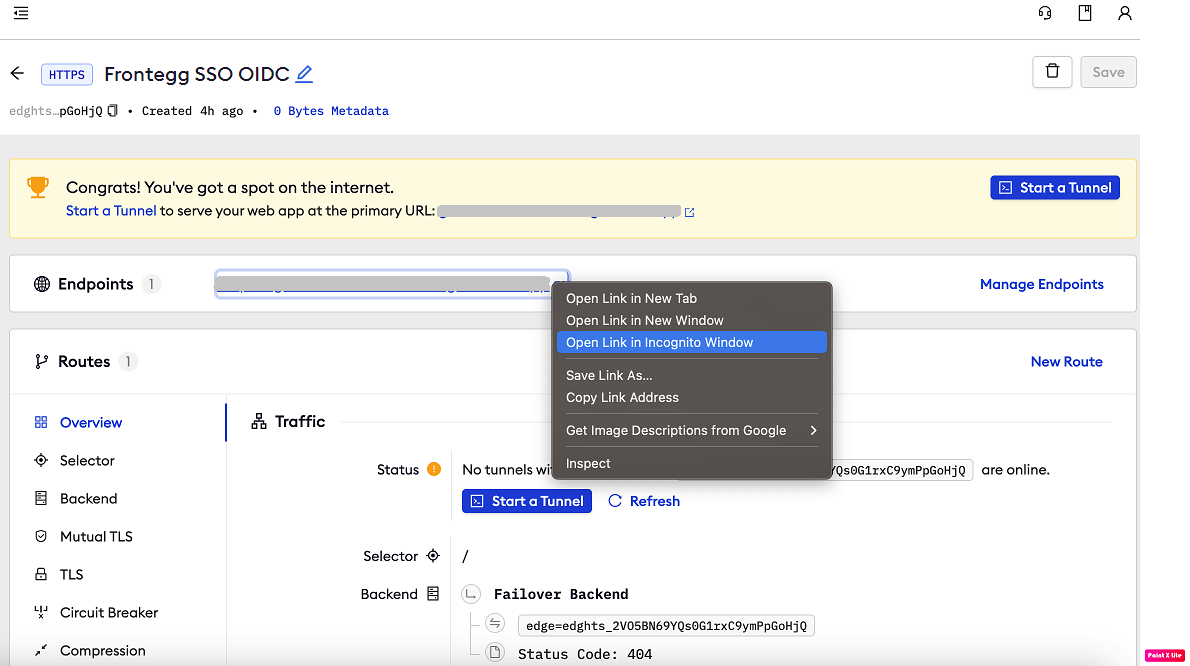The image size is (1190, 666).
Task: Click the orange Status warning icon
Action: tap(434, 470)
